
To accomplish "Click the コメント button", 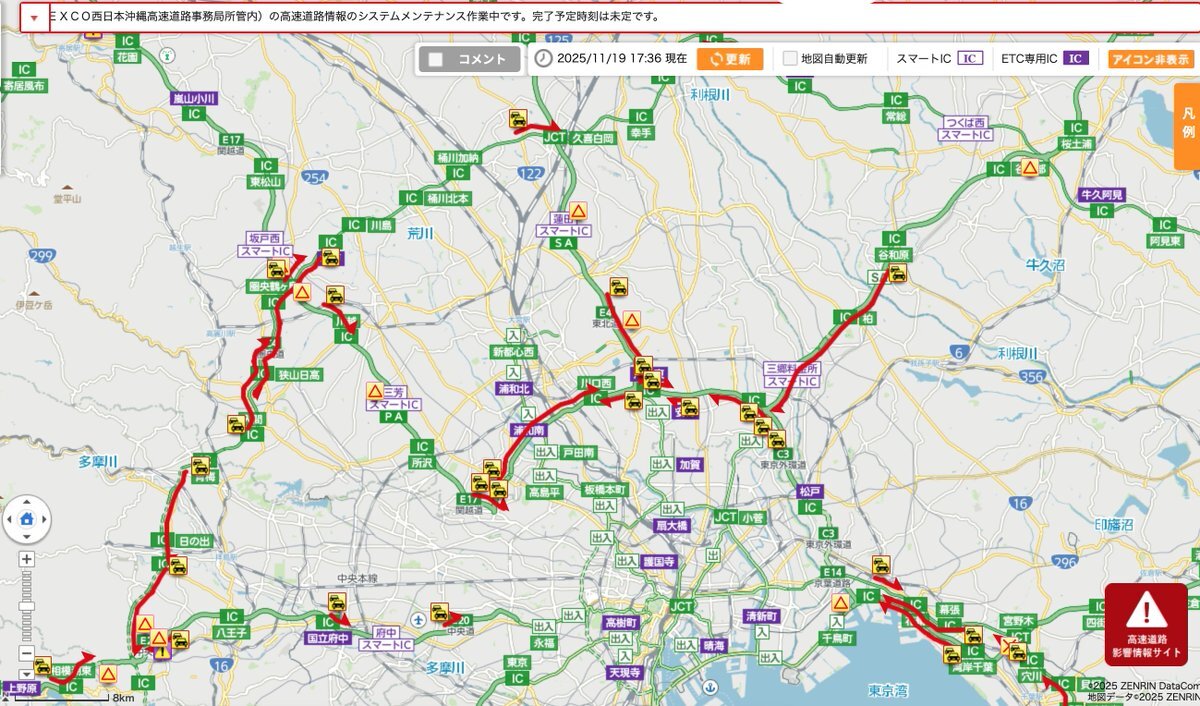I will pyautogui.click(x=469, y=59).
